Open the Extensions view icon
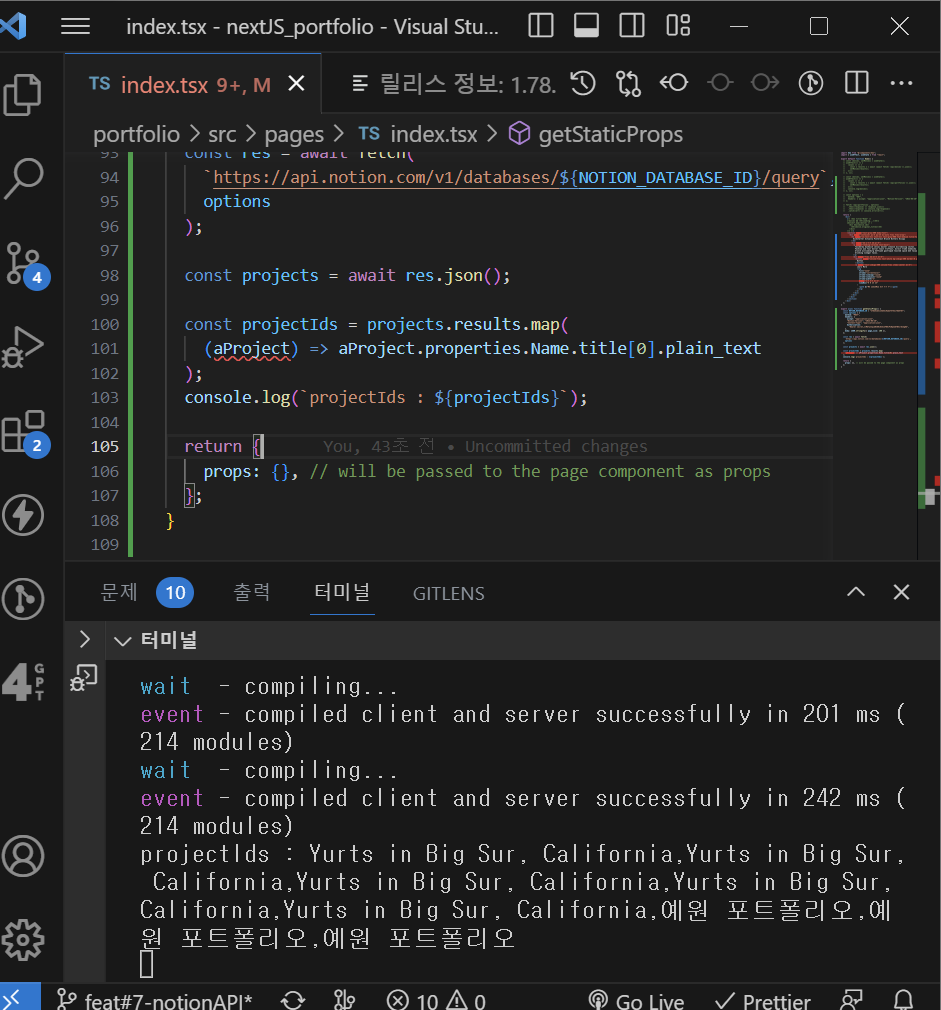Viewport: 941px width, 1010px height. pyautogui.click(x=23, y=432)
